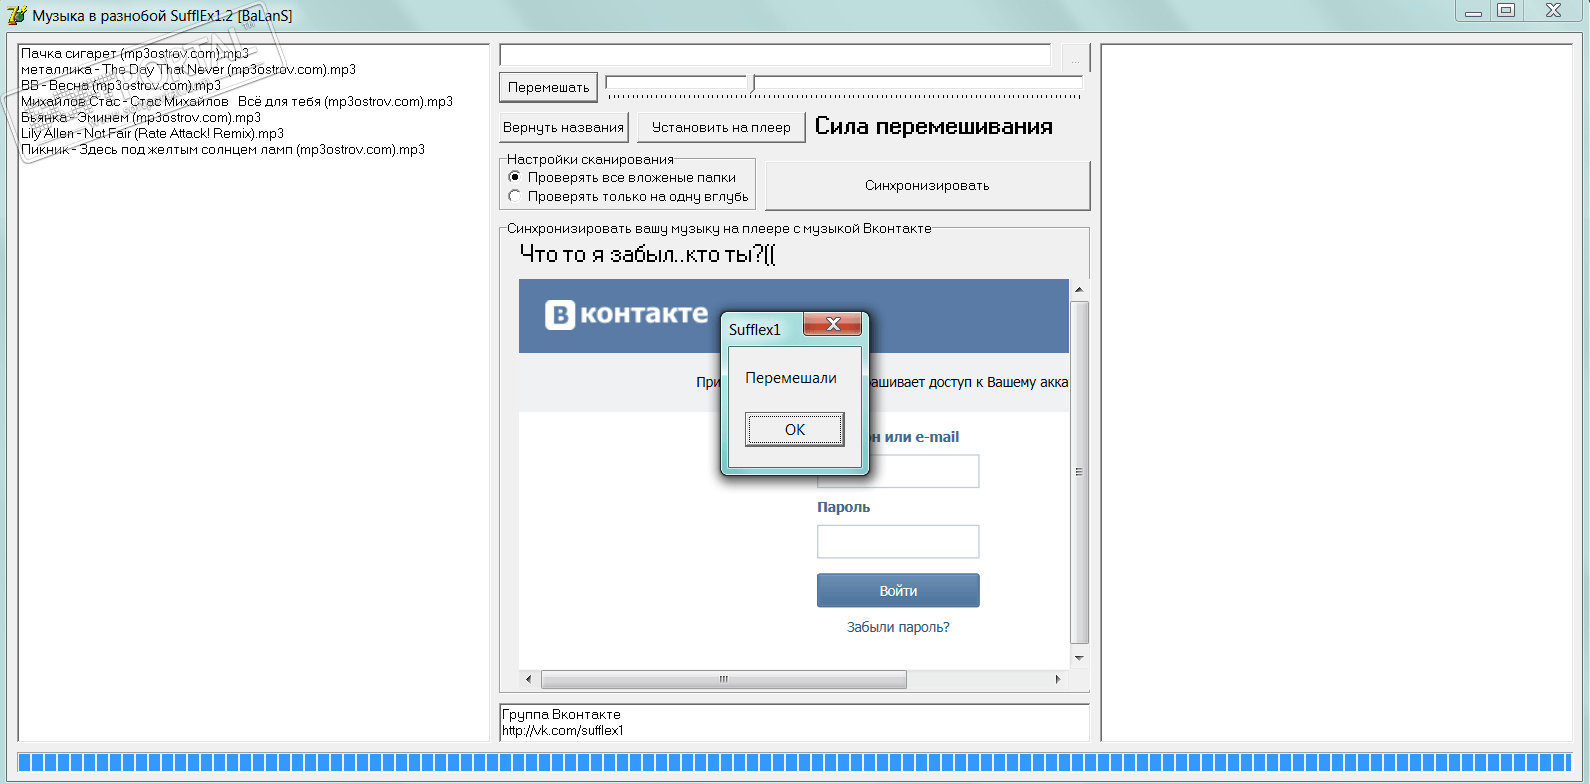This screenshot has height=784, width=1590.
Task: Confirm the dialog with OK
Action: click(x=794, y=430)
